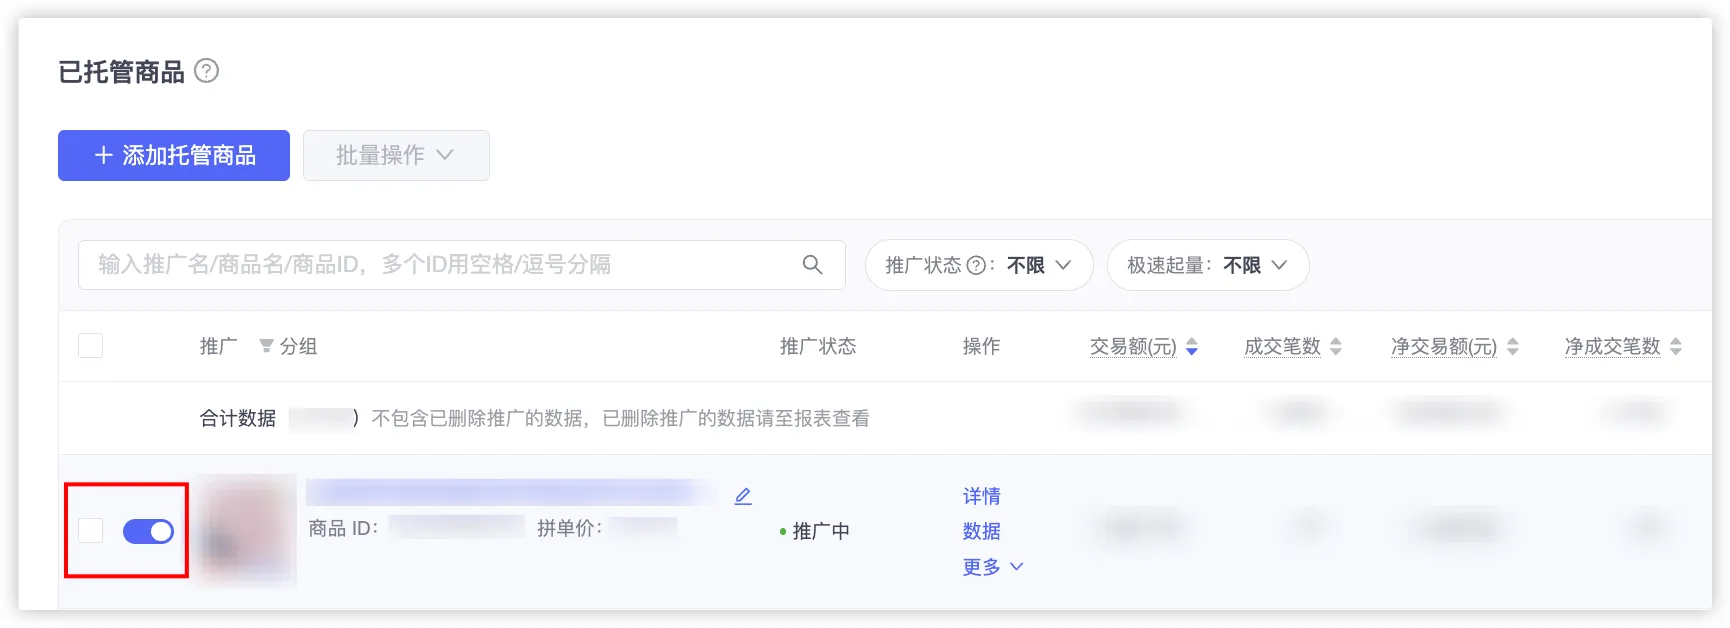
Task: Tick the product row checkbox
Action: [x=91, y=530]
